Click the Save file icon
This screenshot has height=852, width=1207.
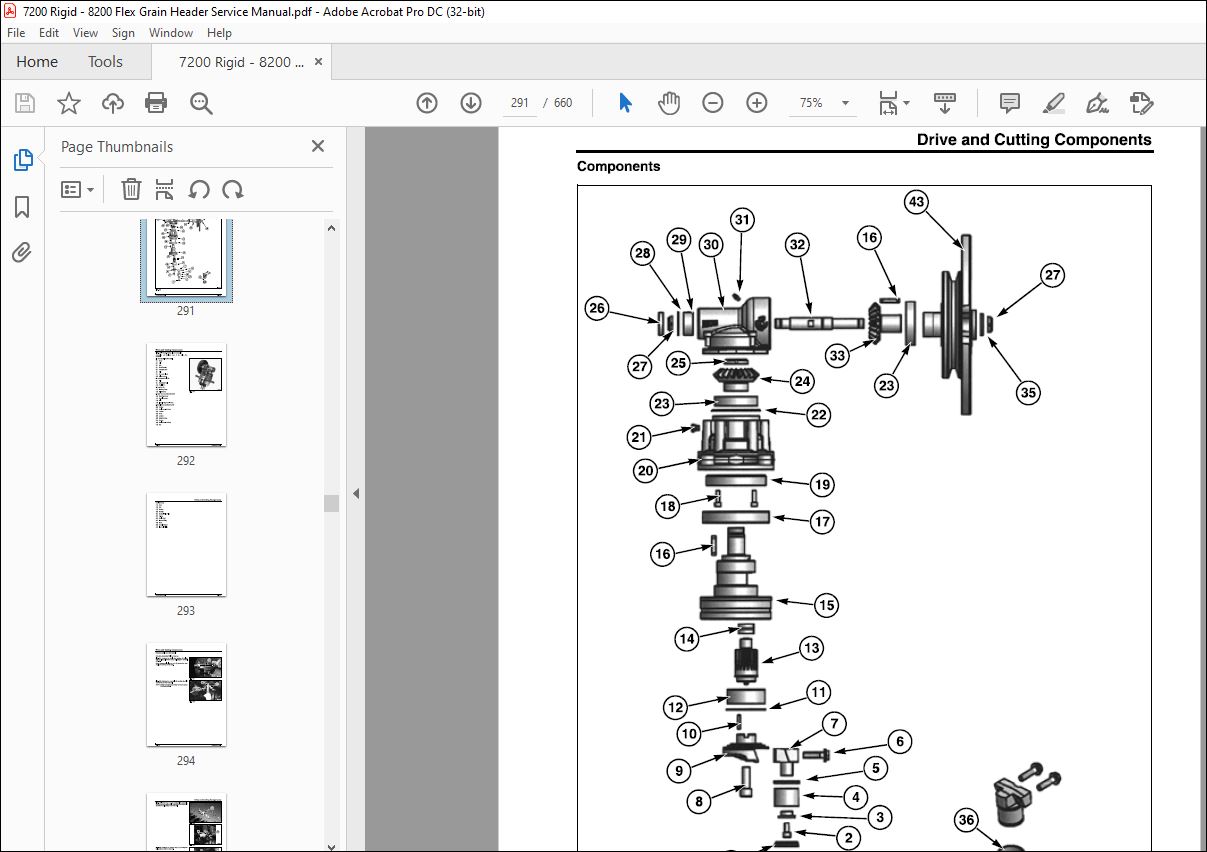(25, 103)
